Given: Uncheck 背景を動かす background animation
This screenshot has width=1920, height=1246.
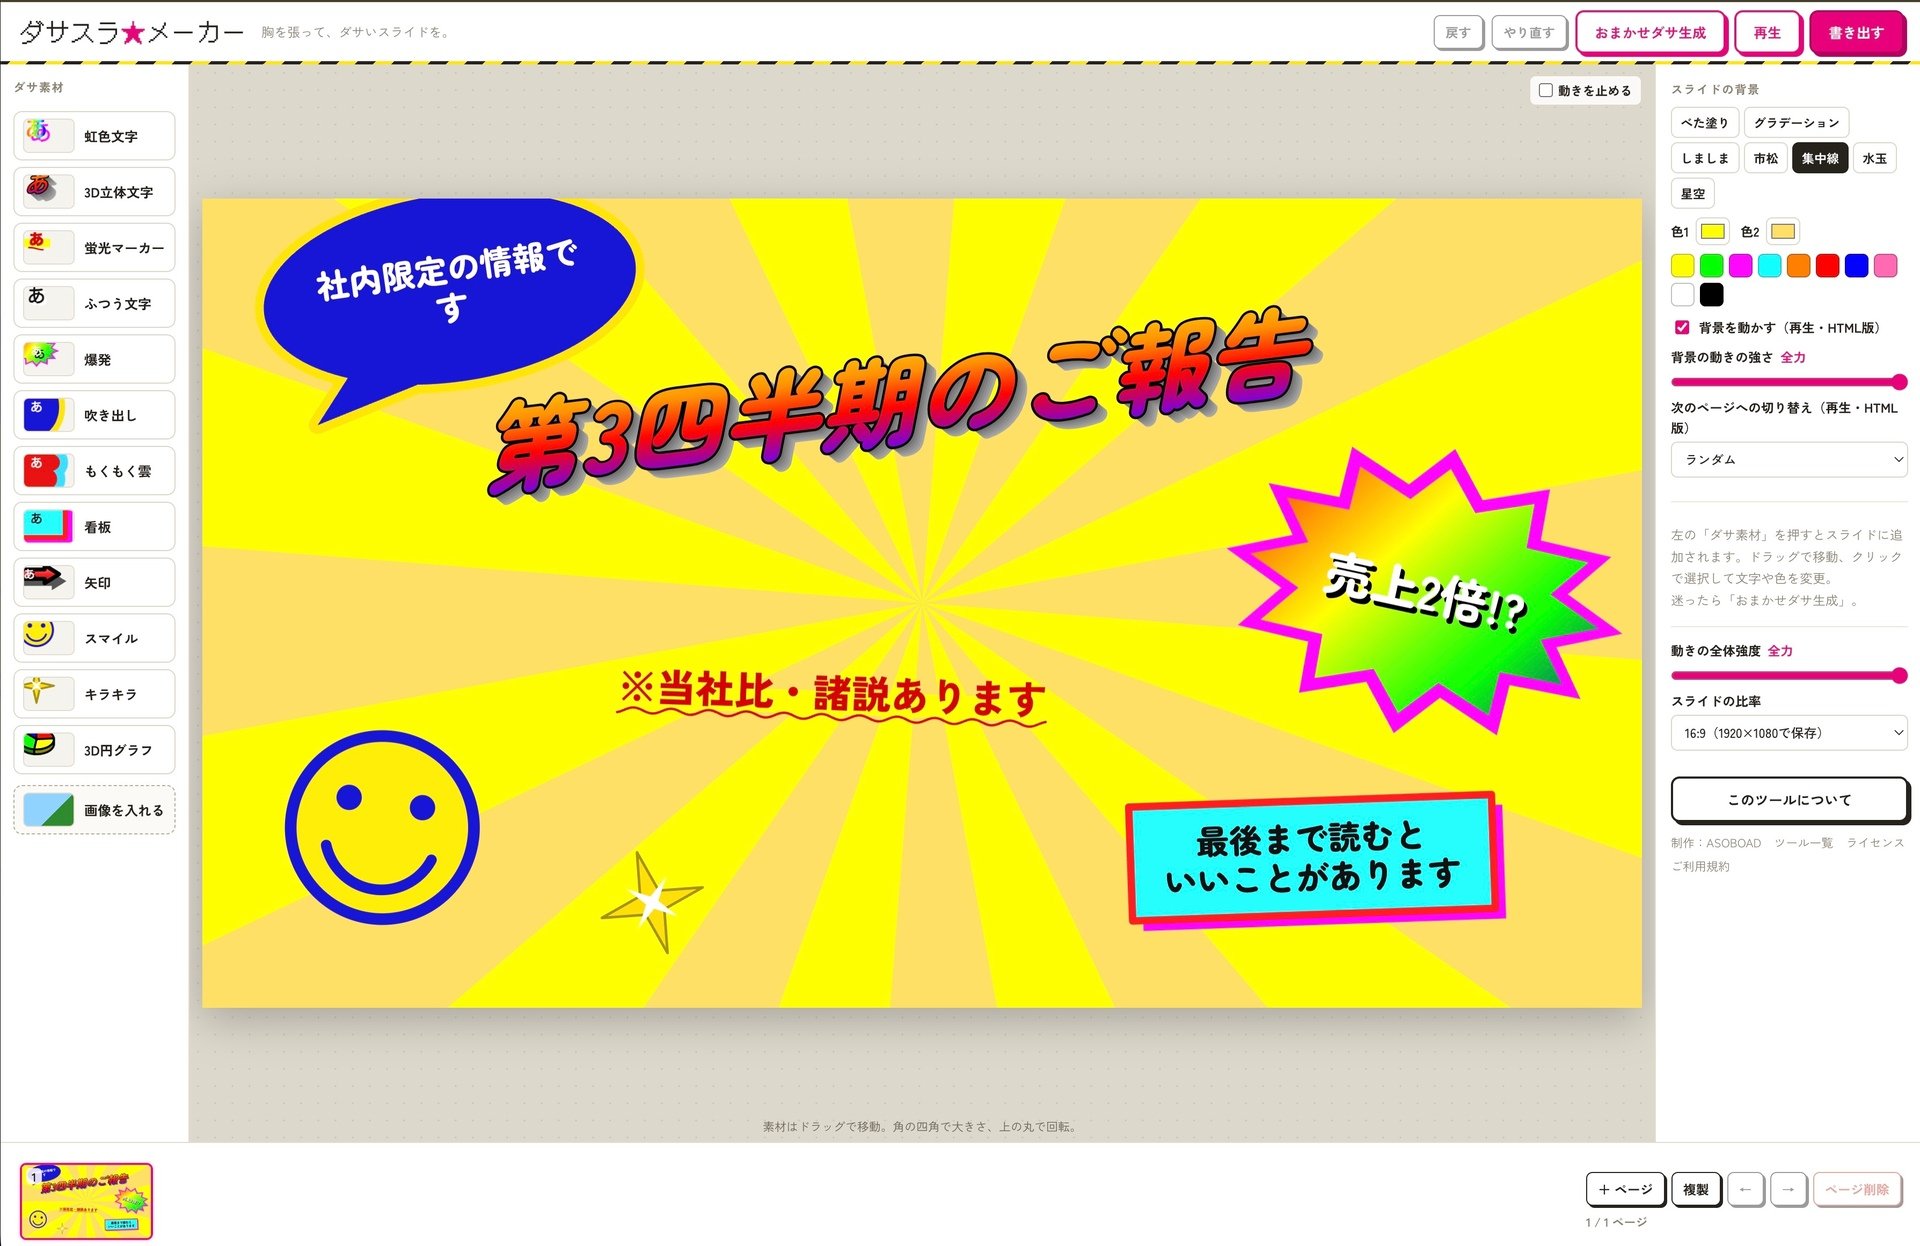Looking at the screenshot, I should click(x=1682, y=327).
